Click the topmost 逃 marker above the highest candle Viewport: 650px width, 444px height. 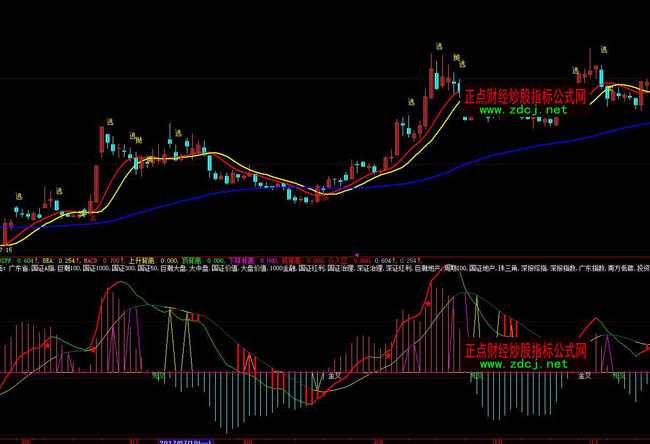[x=438, y=47]
